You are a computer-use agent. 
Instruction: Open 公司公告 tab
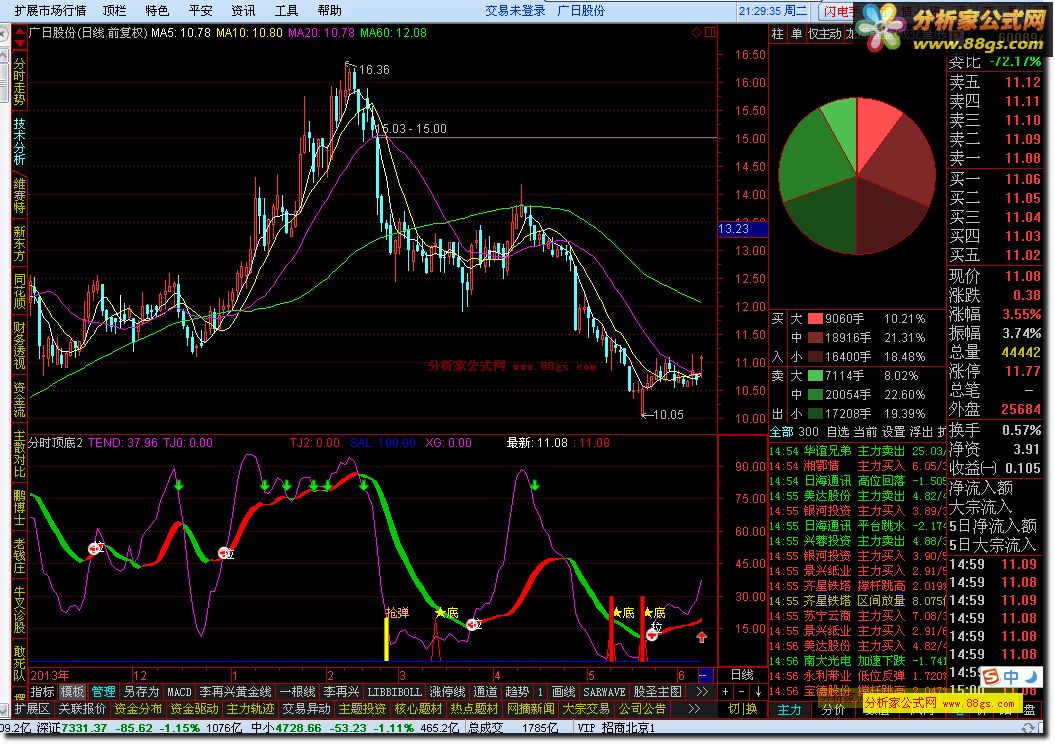tap(642, 708)
